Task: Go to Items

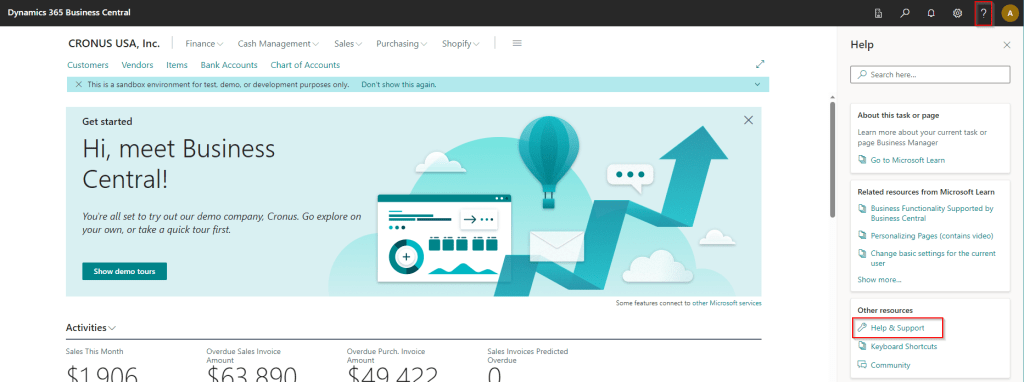Action: click(177, 65)
